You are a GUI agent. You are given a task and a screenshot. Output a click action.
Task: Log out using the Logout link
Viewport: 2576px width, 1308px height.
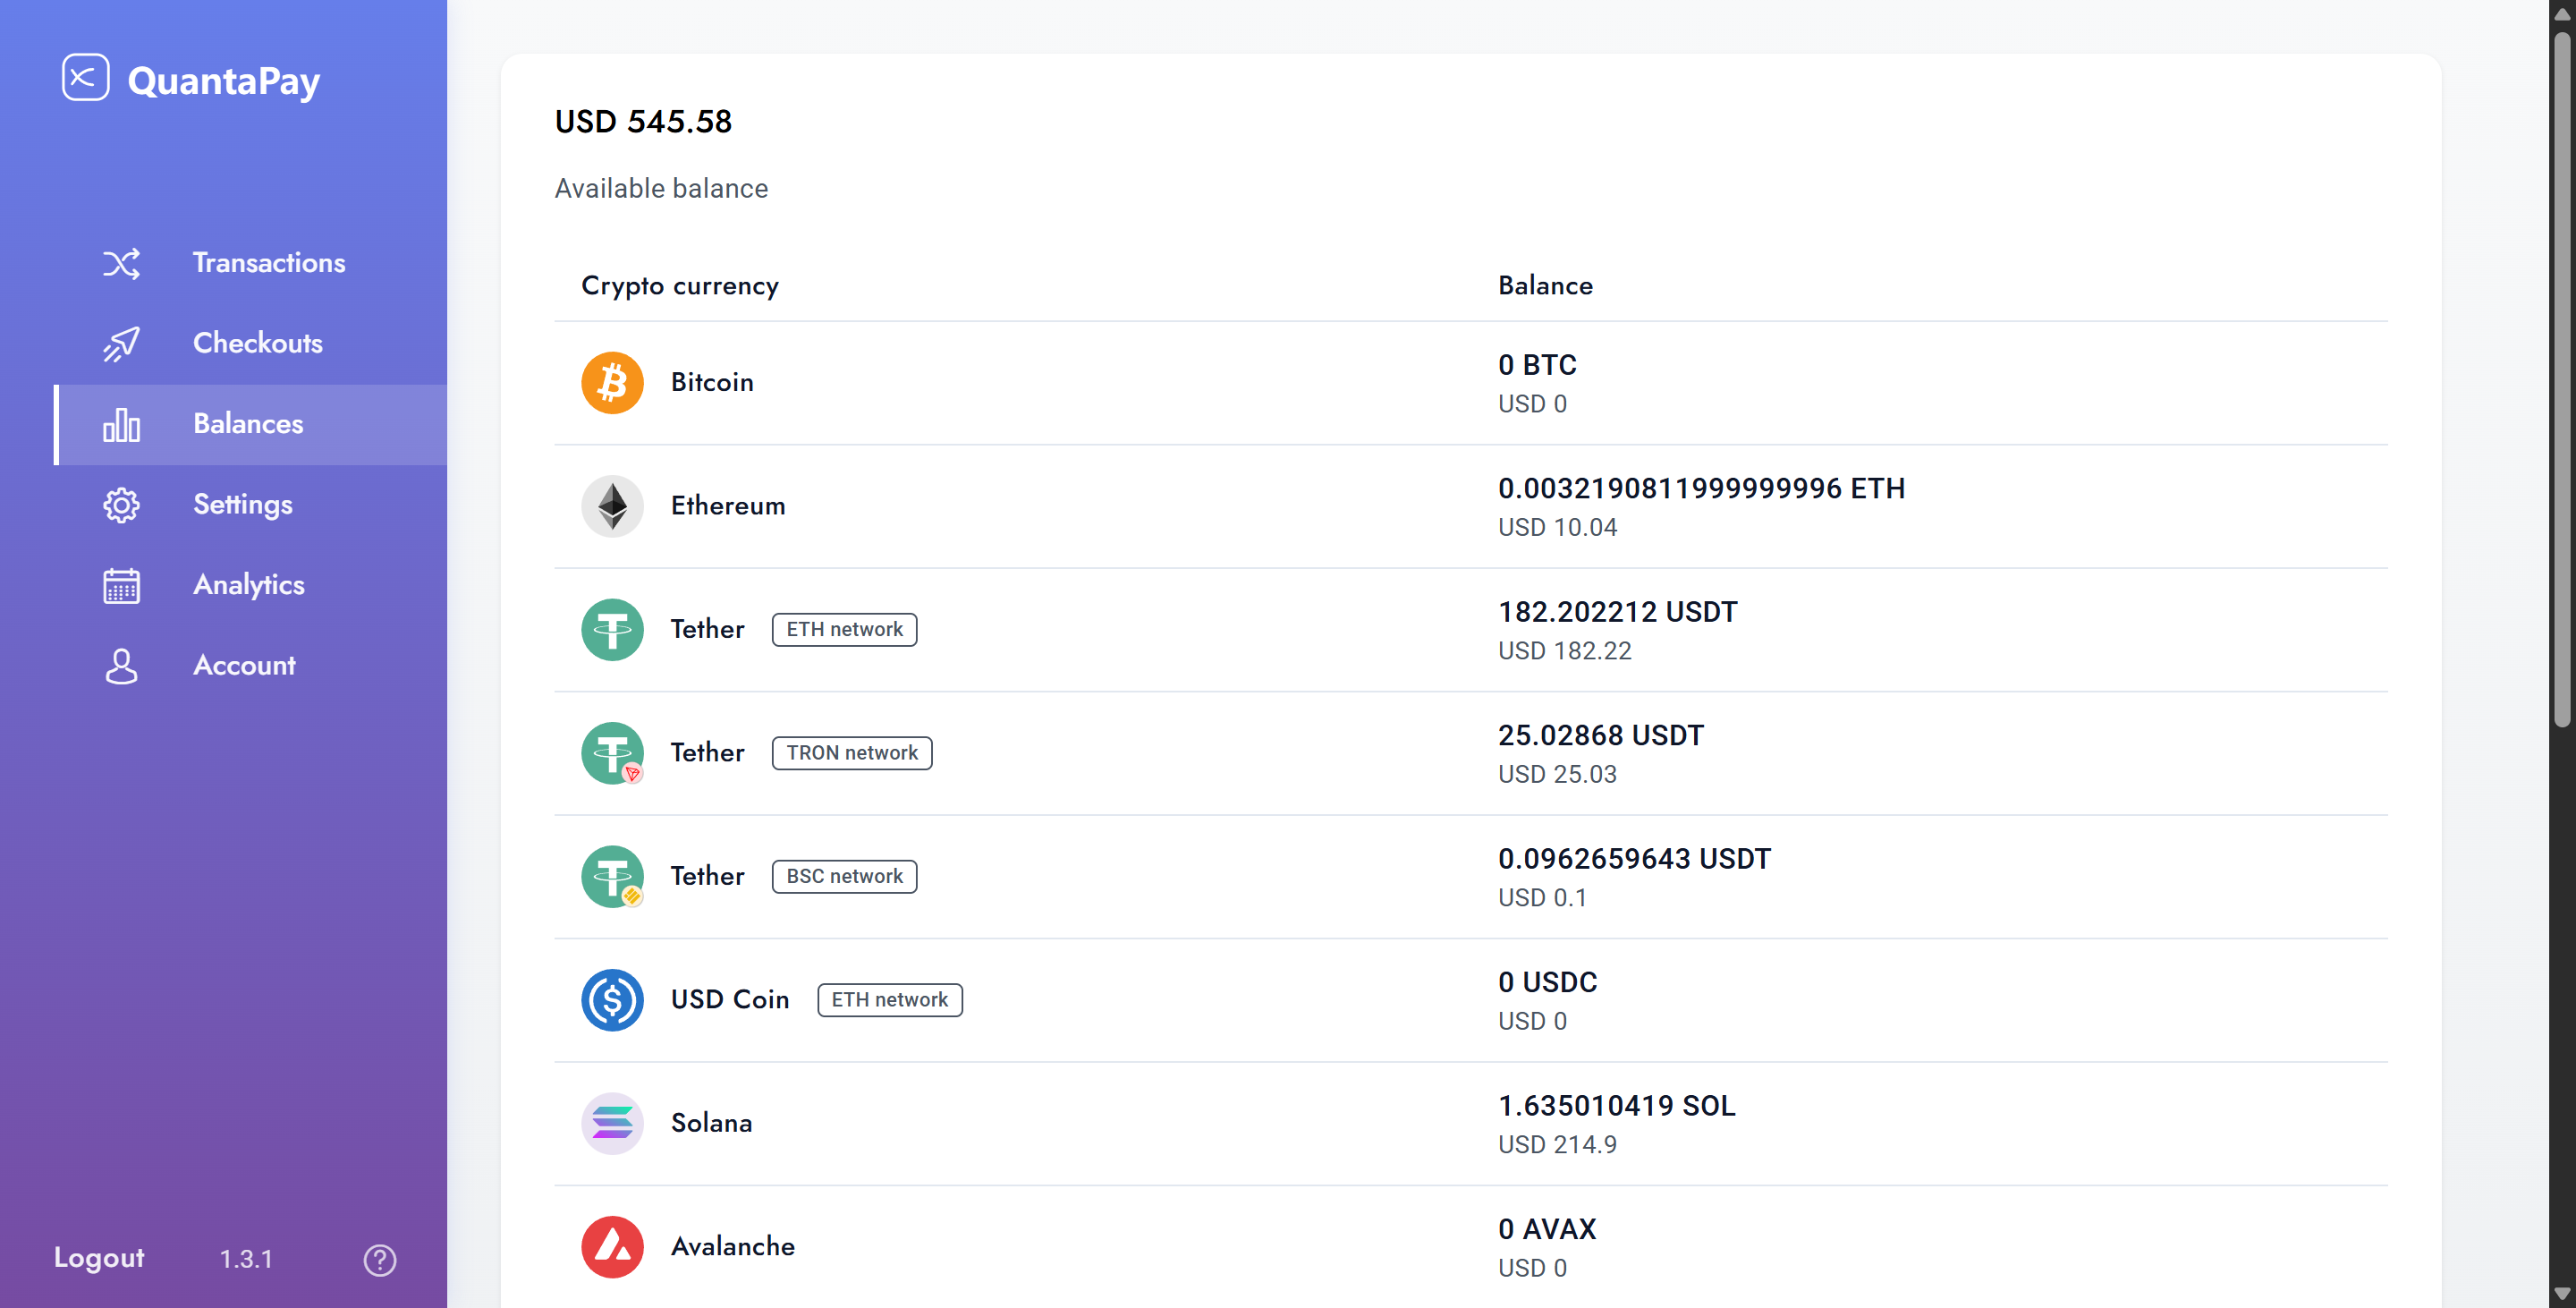[x=99, y=1258]
